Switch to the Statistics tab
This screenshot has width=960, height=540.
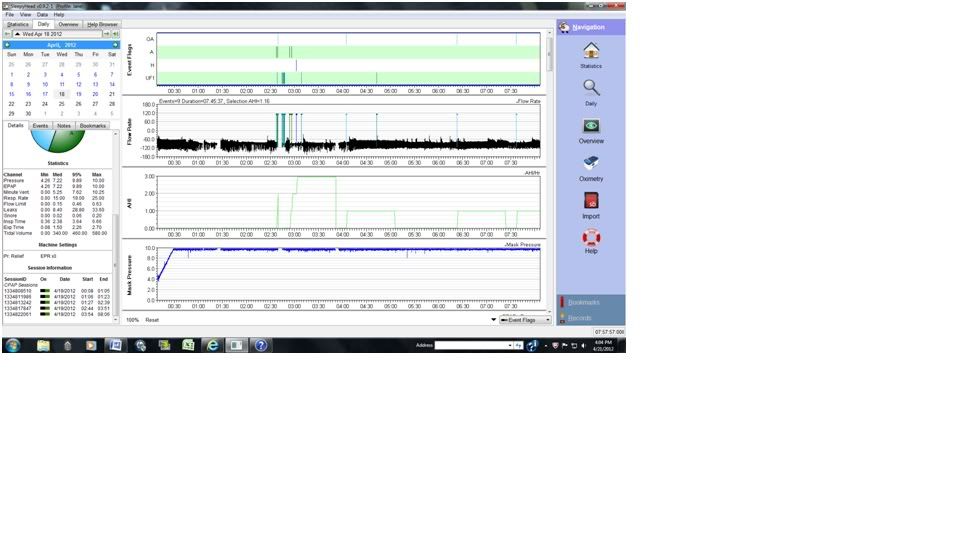(18, 24)
